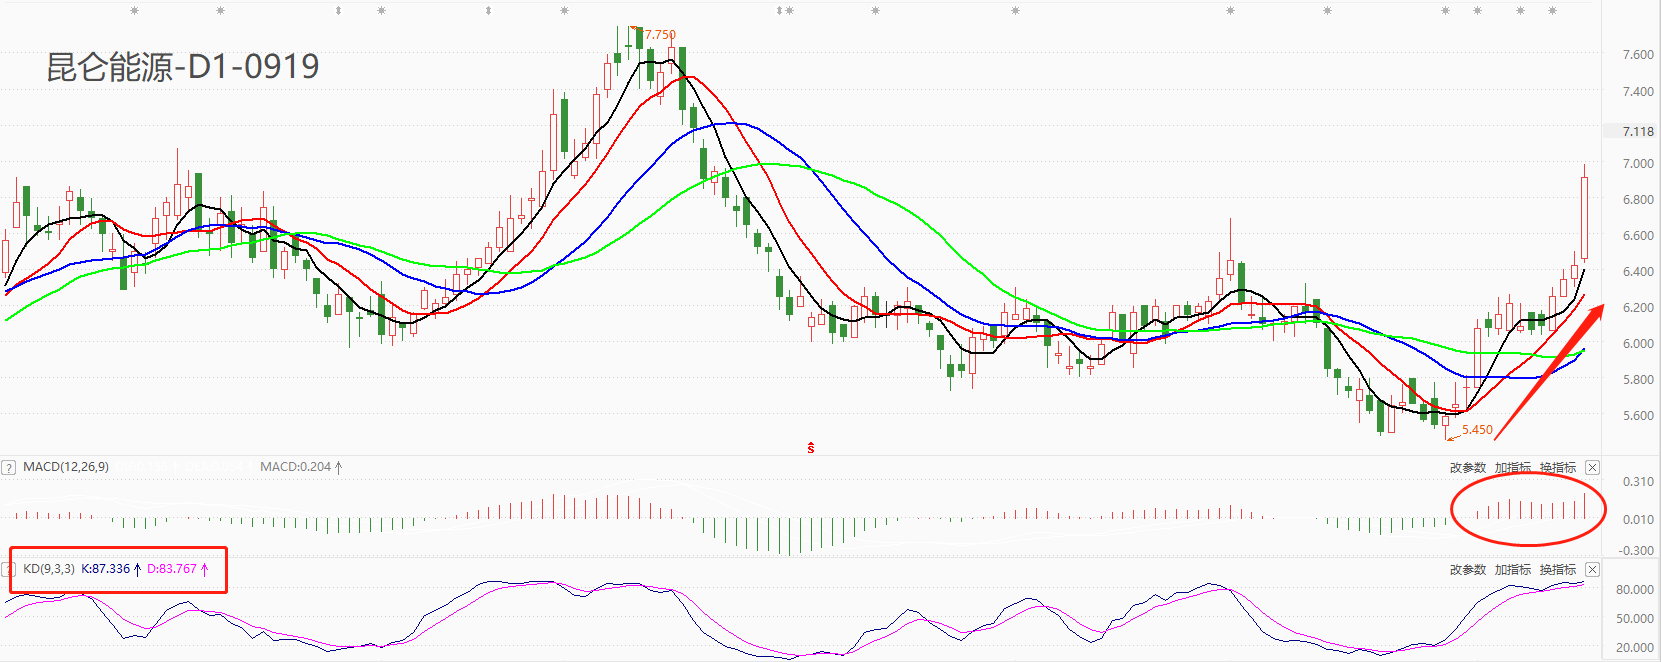Click 加指标 in the KD panel
The image size is (1661, 662).
pos(1512,569)
